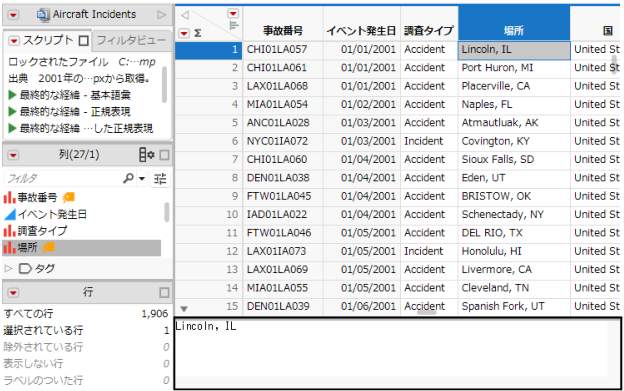This screenshot has width=624, height=391.
Task: Run the 最終的な経緯 - 基本語彙 script
Action: tap(12, 95)
